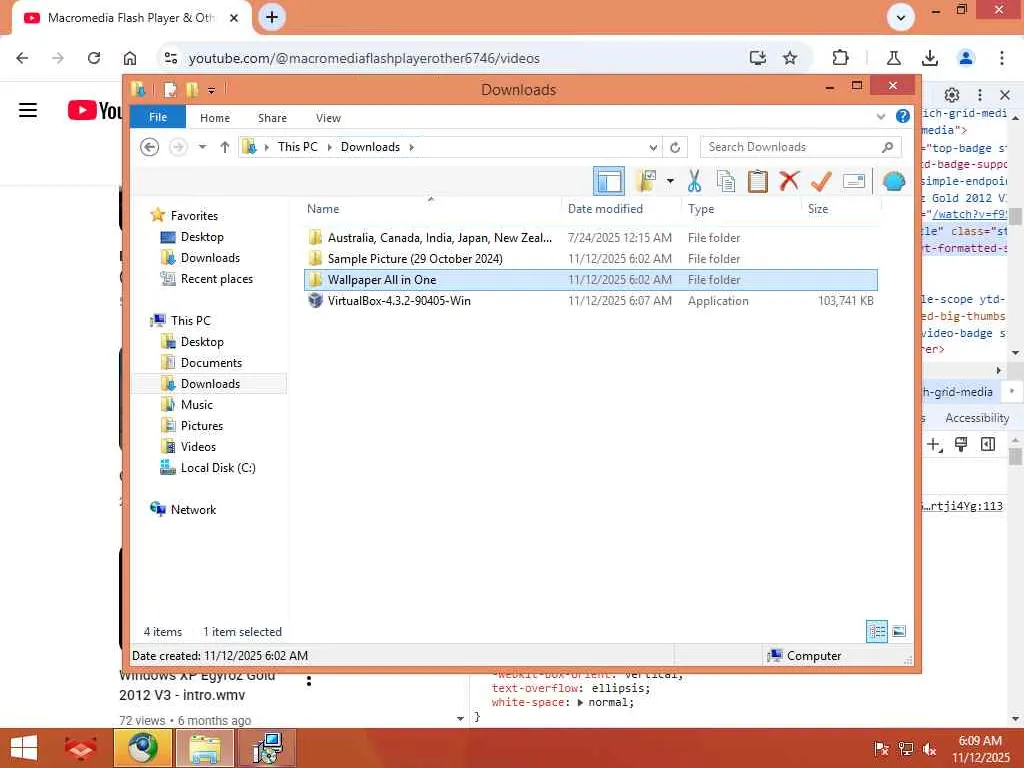The height and width of the screenshot is (768, 1024).
Task: Click the blue shell icon
Action: (893, 181)
